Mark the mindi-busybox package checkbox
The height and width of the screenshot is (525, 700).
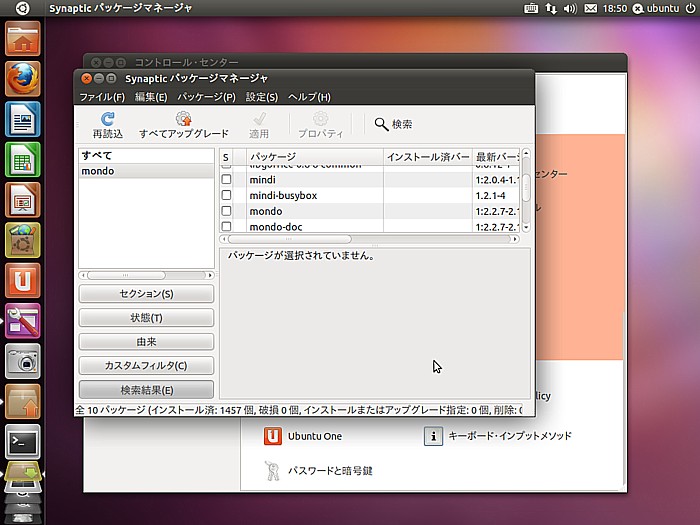click(x=226, y=195)
